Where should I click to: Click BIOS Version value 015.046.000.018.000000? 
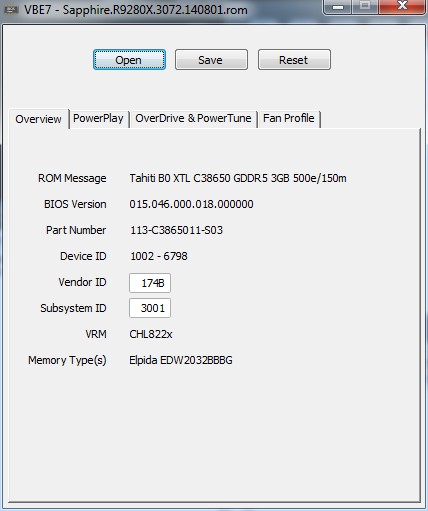pos(191,204)
